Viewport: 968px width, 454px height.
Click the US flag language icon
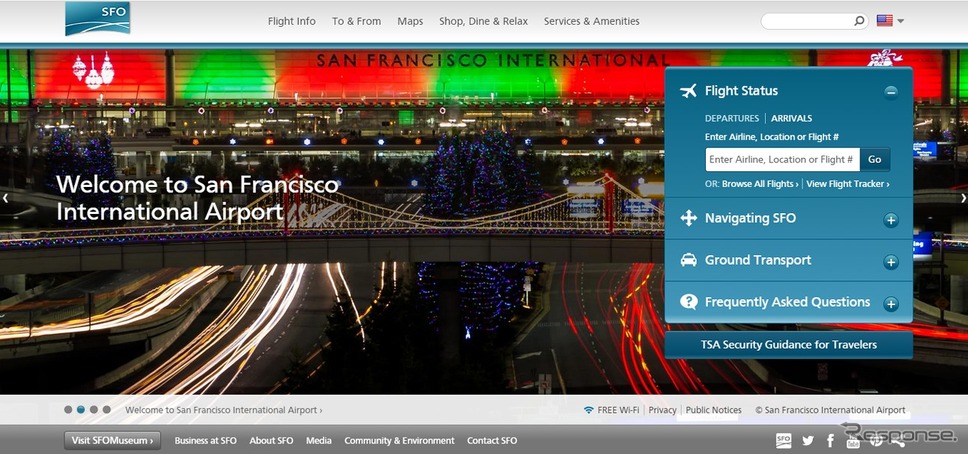pos(885,20)
